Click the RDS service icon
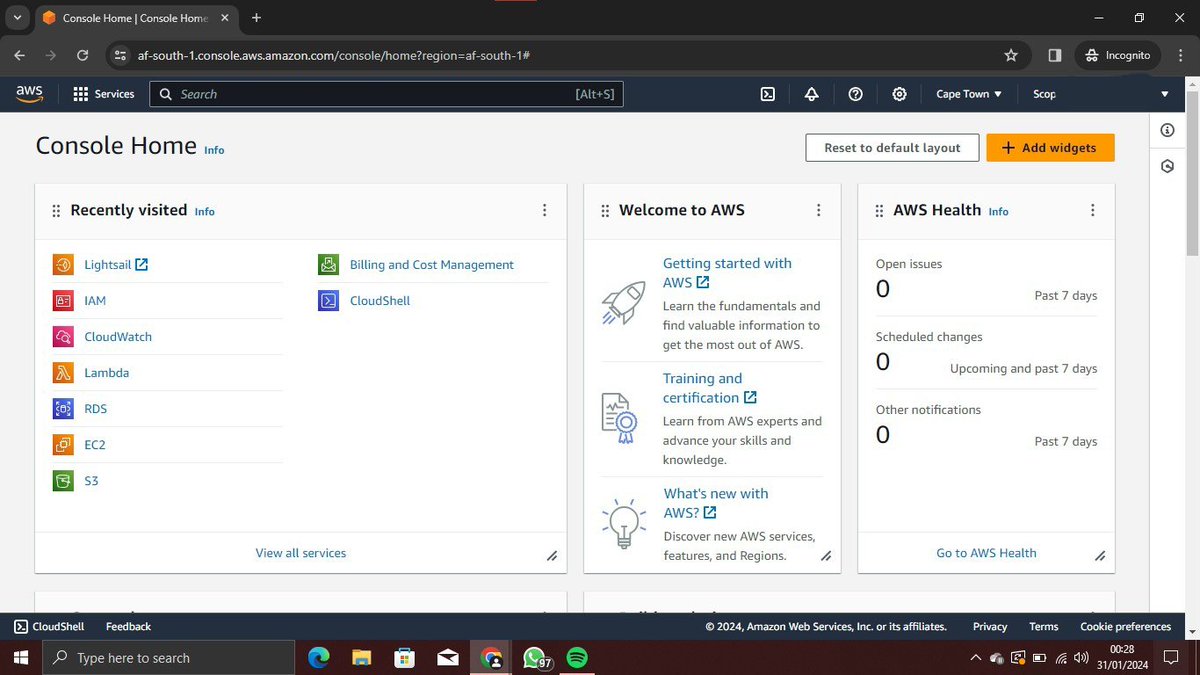The width and height of the screenshot is (1200, 675). [x=63, y=409]
